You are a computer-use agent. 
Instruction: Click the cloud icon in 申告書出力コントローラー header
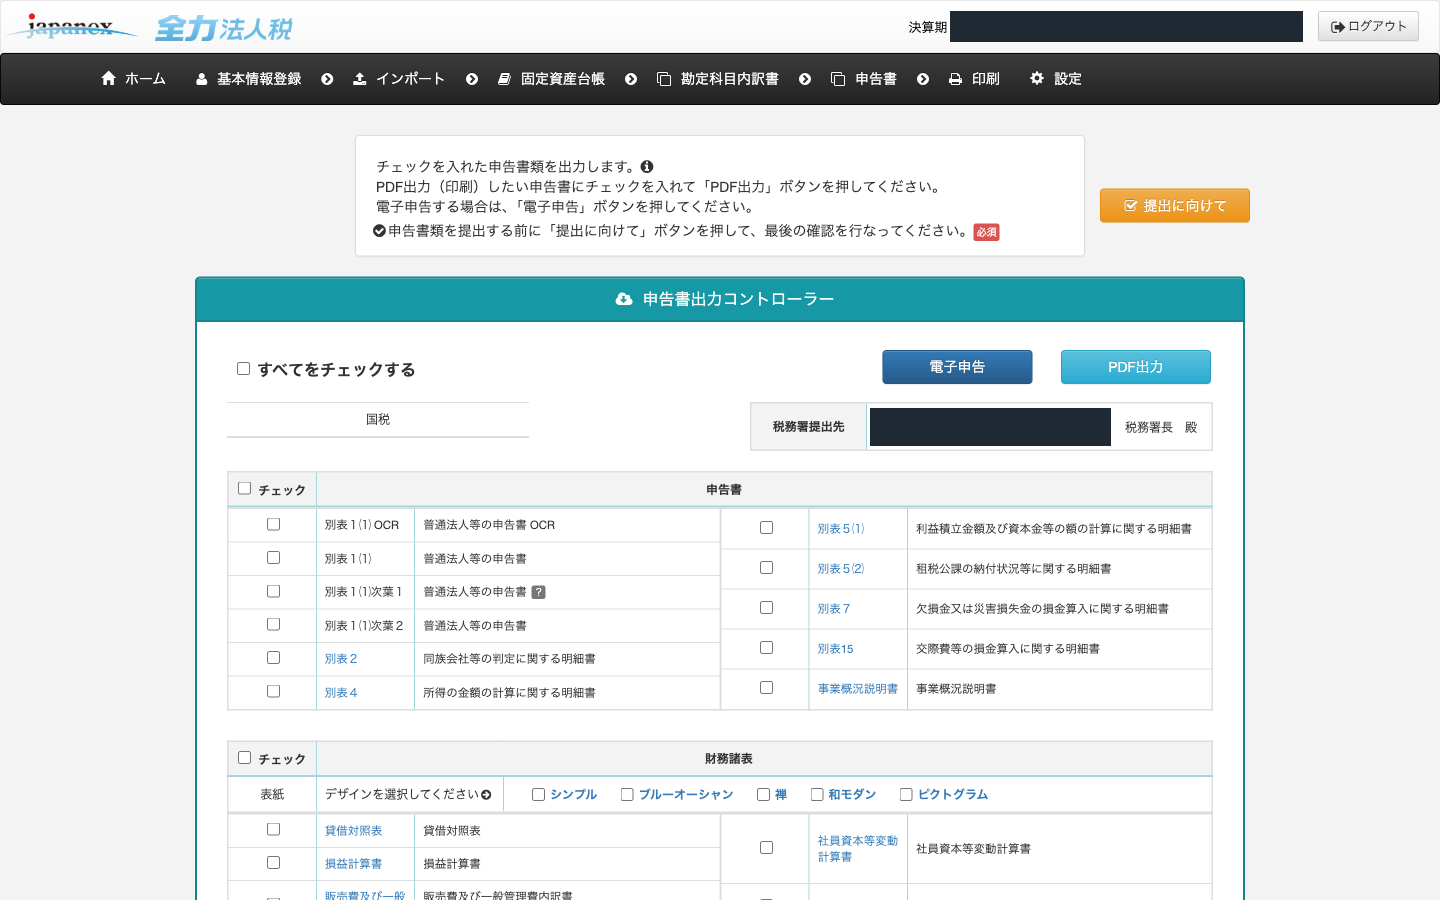[624, 299]
